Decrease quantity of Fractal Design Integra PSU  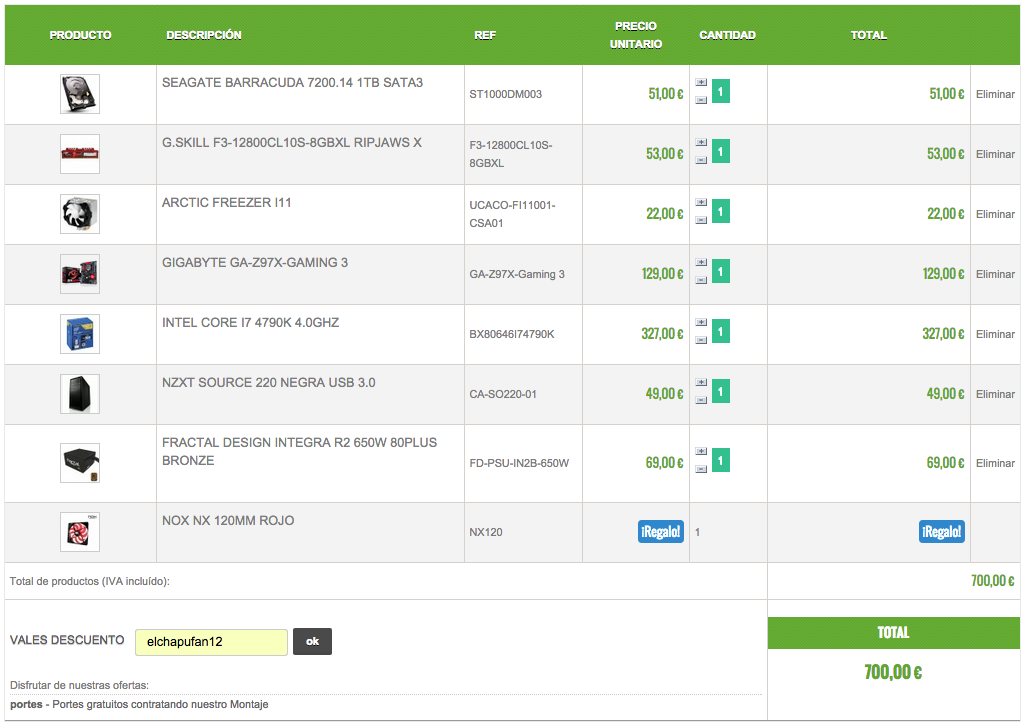coord(701,469)
